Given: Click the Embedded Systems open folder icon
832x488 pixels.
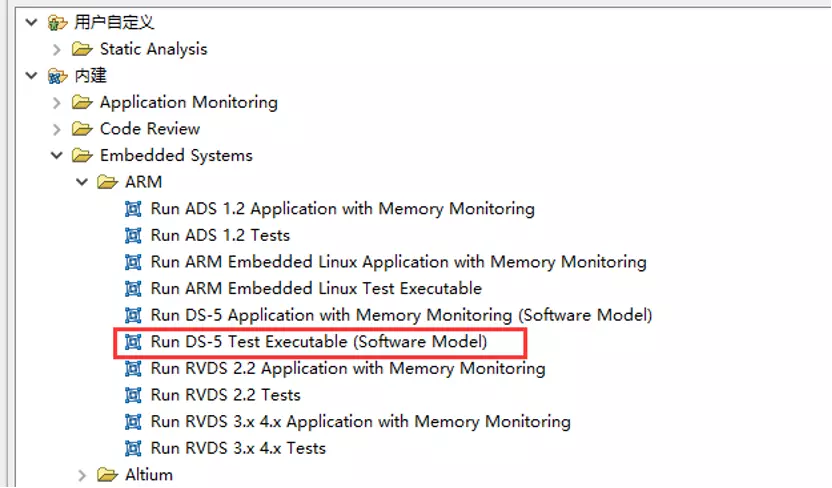Looking at the screenshot, I should pos(82,156).
